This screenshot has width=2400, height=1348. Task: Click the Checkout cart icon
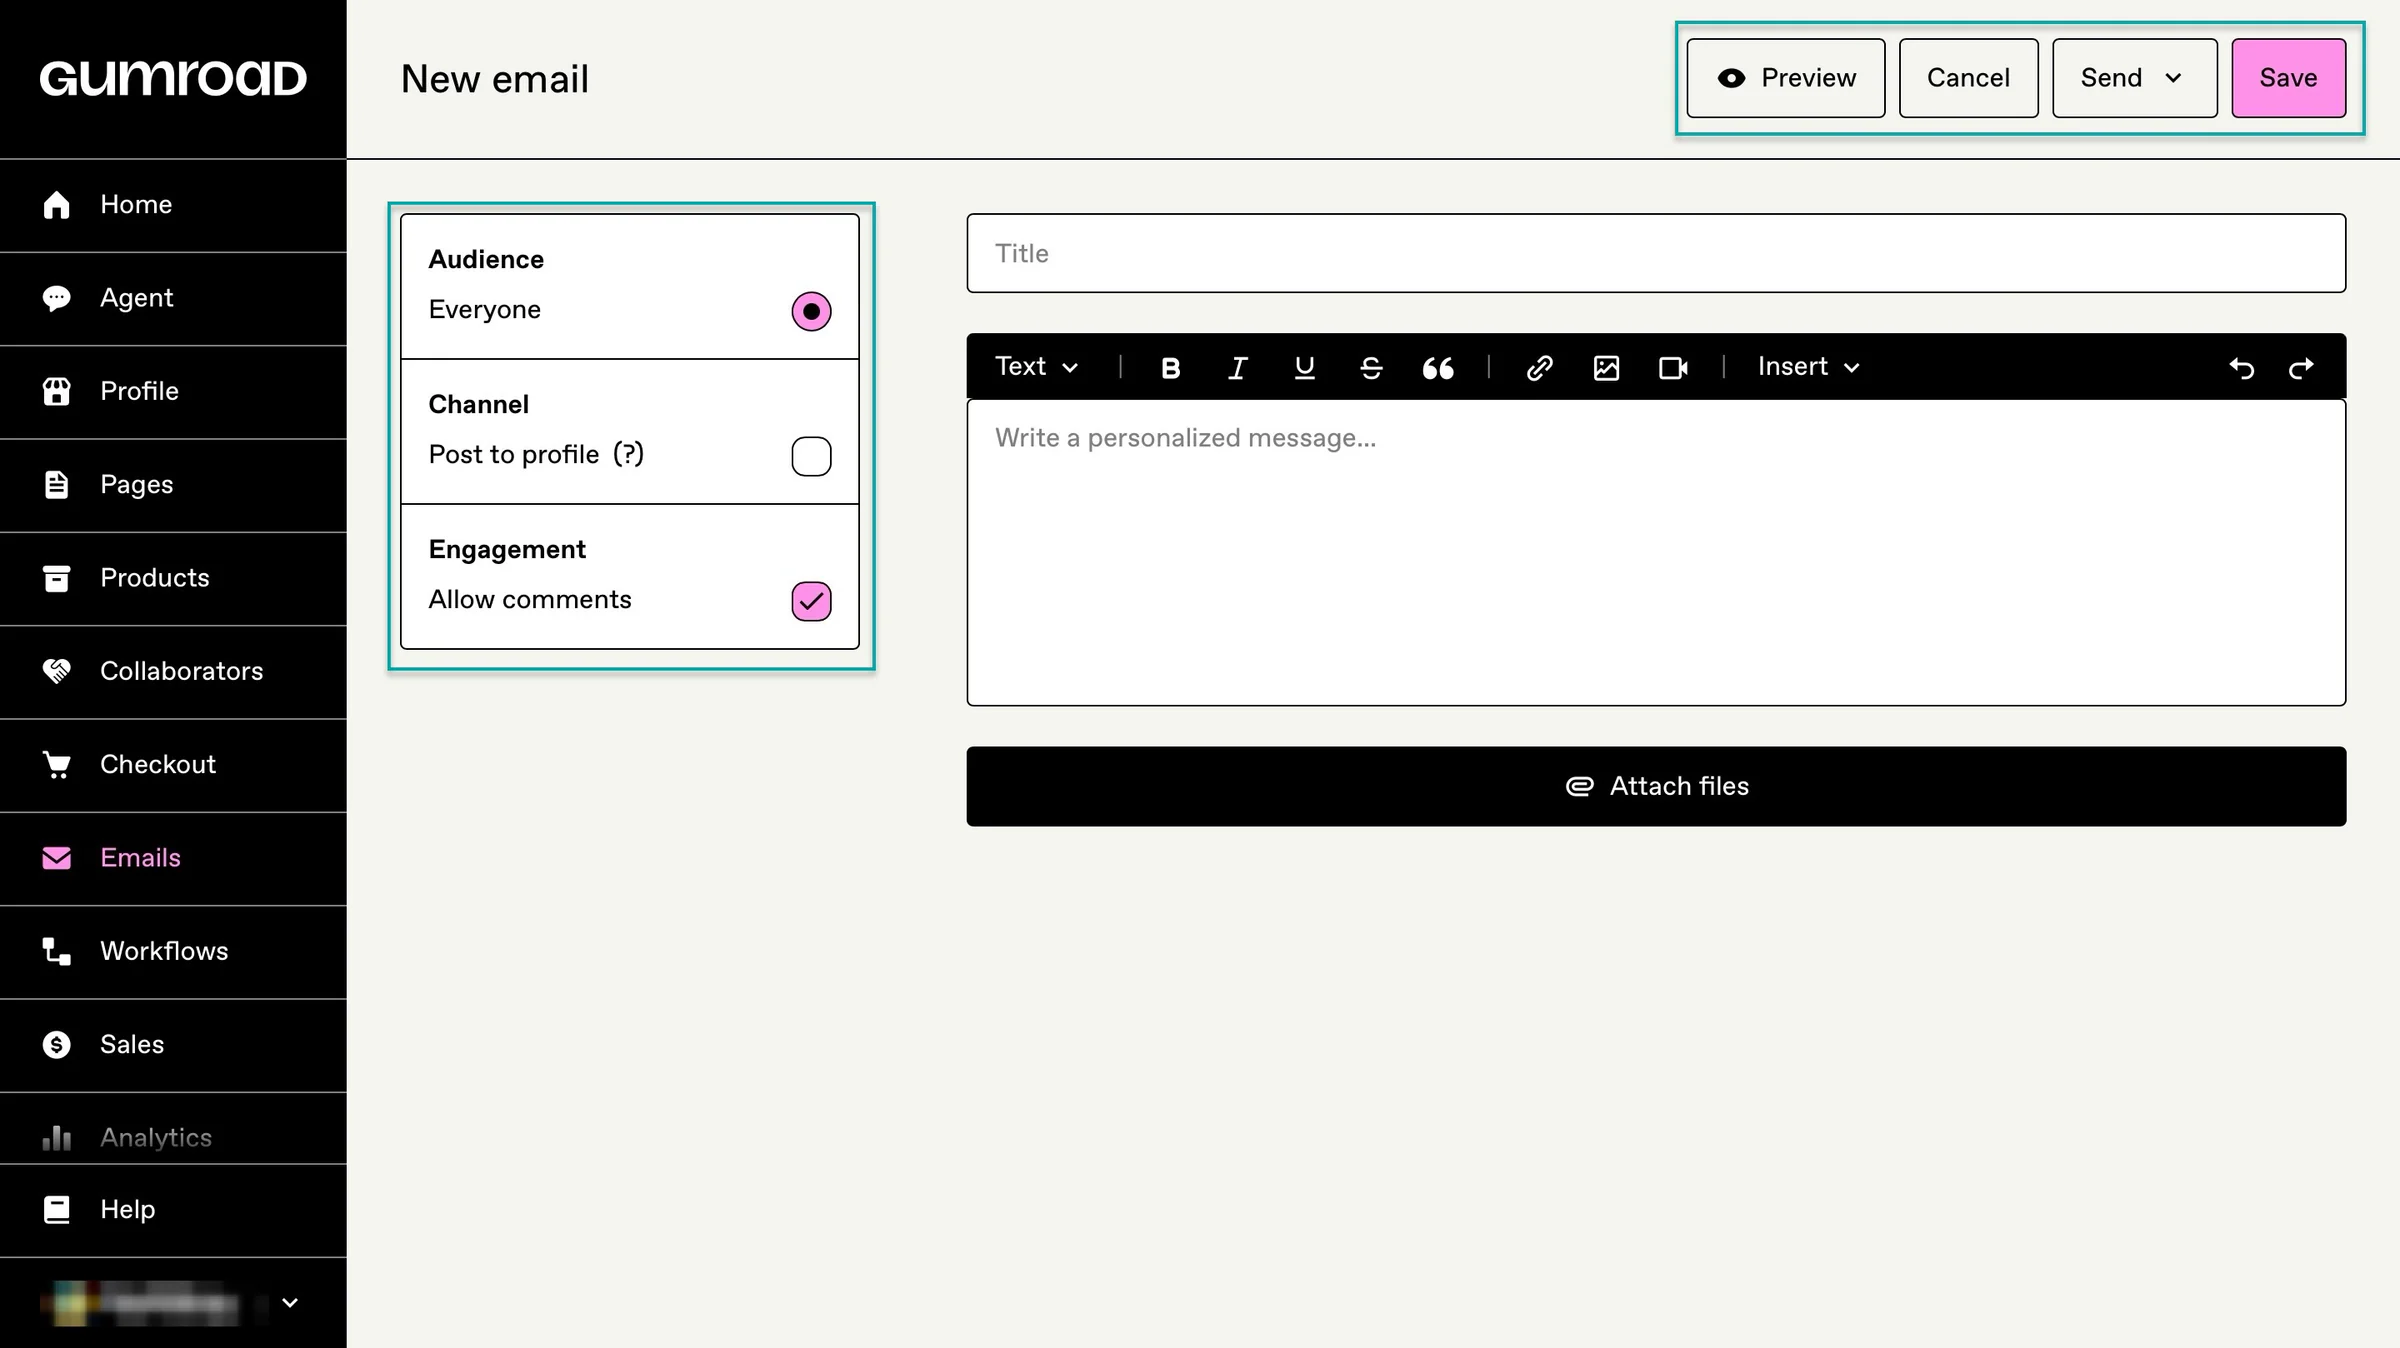point(57,765)
